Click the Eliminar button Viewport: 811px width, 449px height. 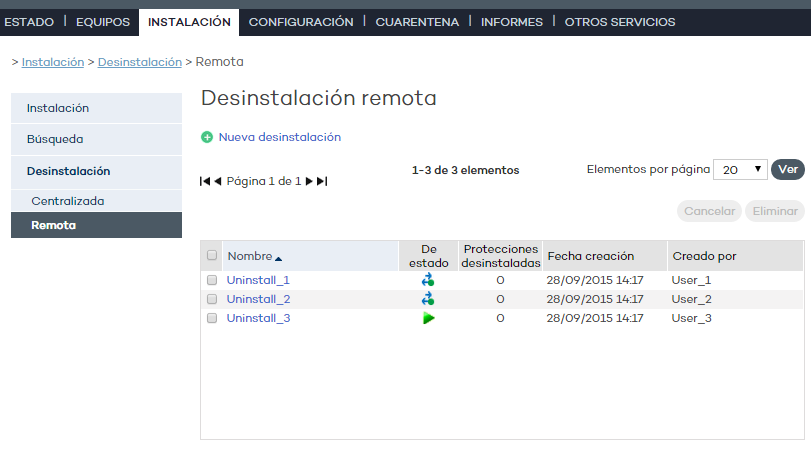775,211
